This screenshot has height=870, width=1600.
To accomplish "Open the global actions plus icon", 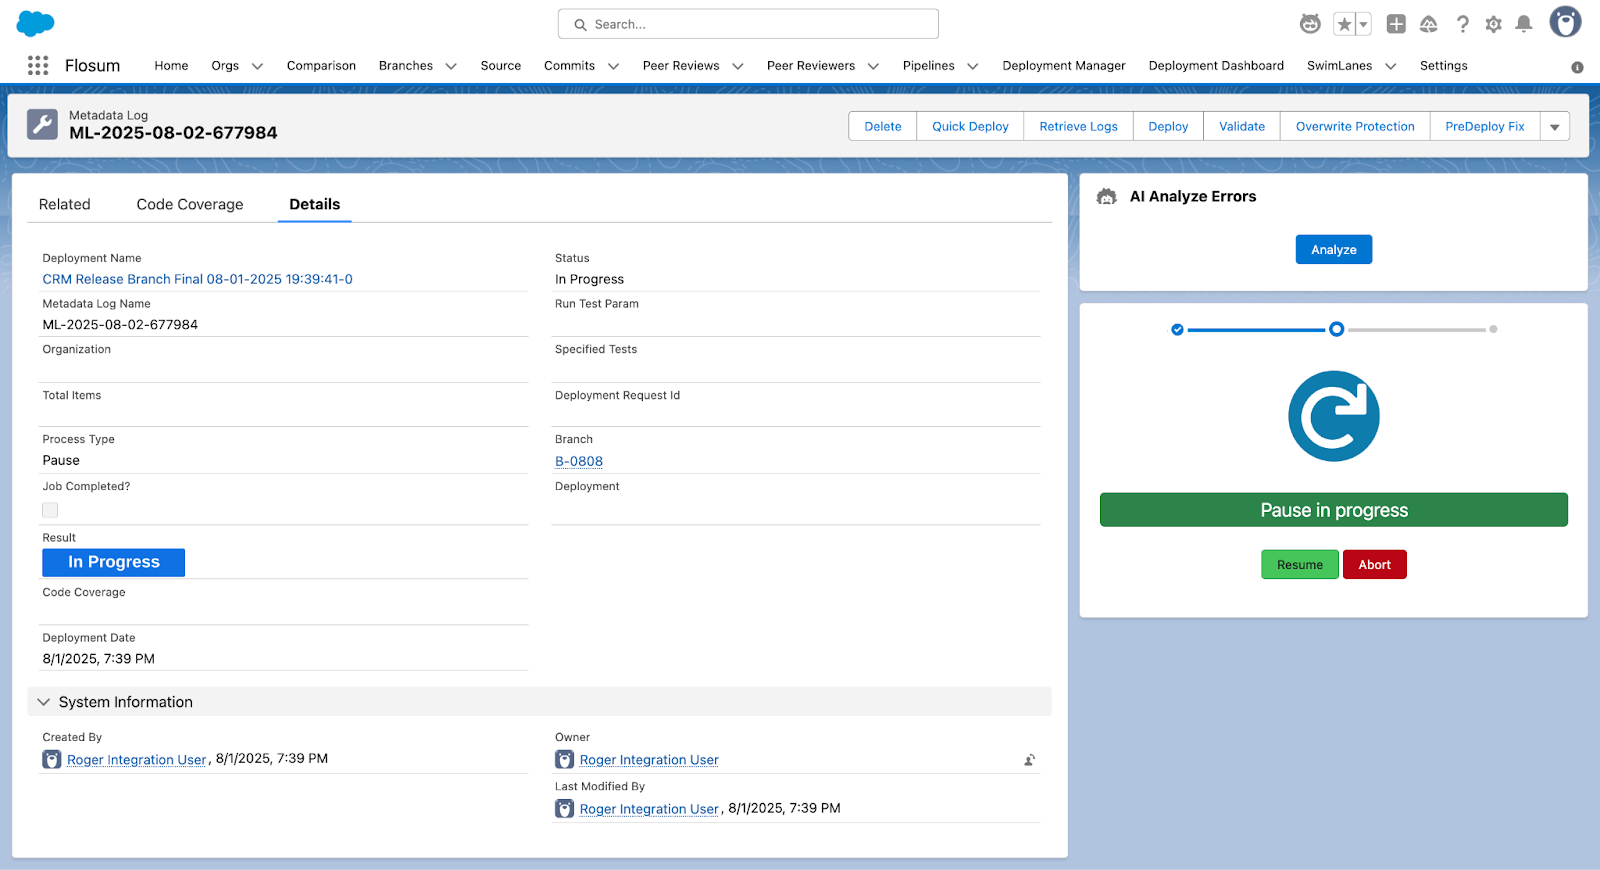I will click(1396, 24).
